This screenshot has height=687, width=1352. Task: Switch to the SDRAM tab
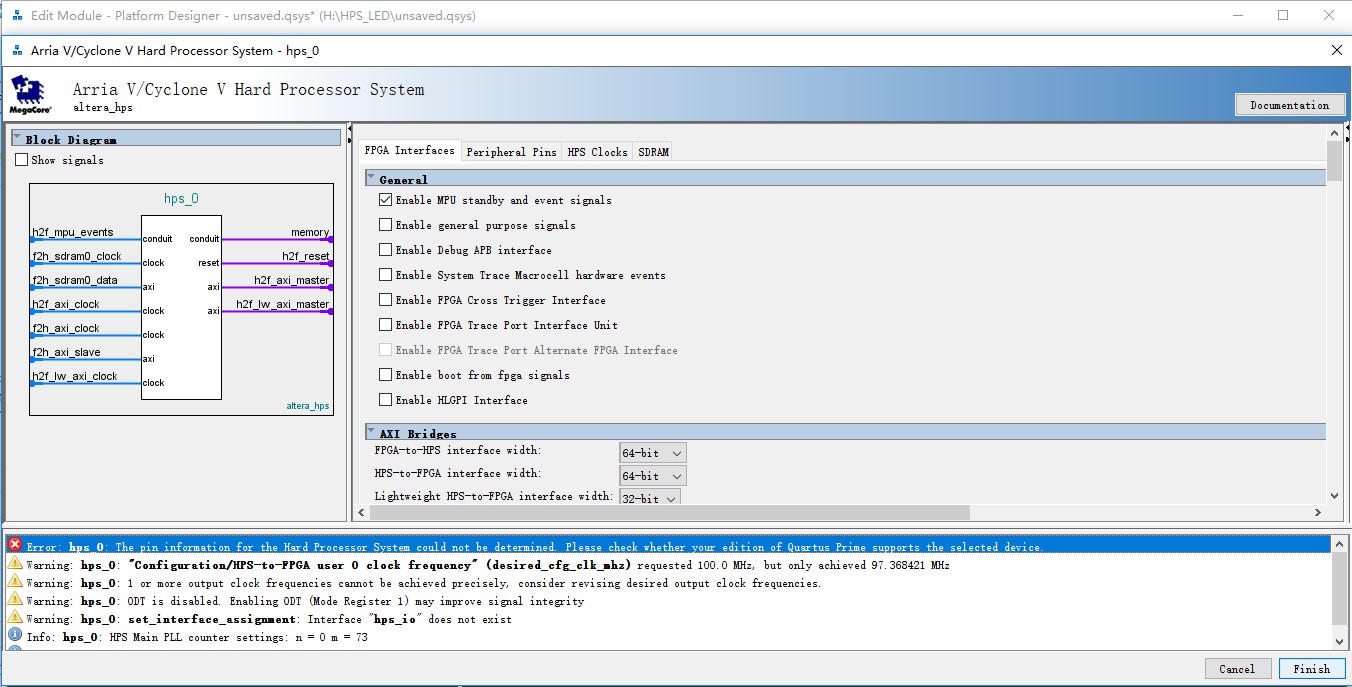[653, 152]
